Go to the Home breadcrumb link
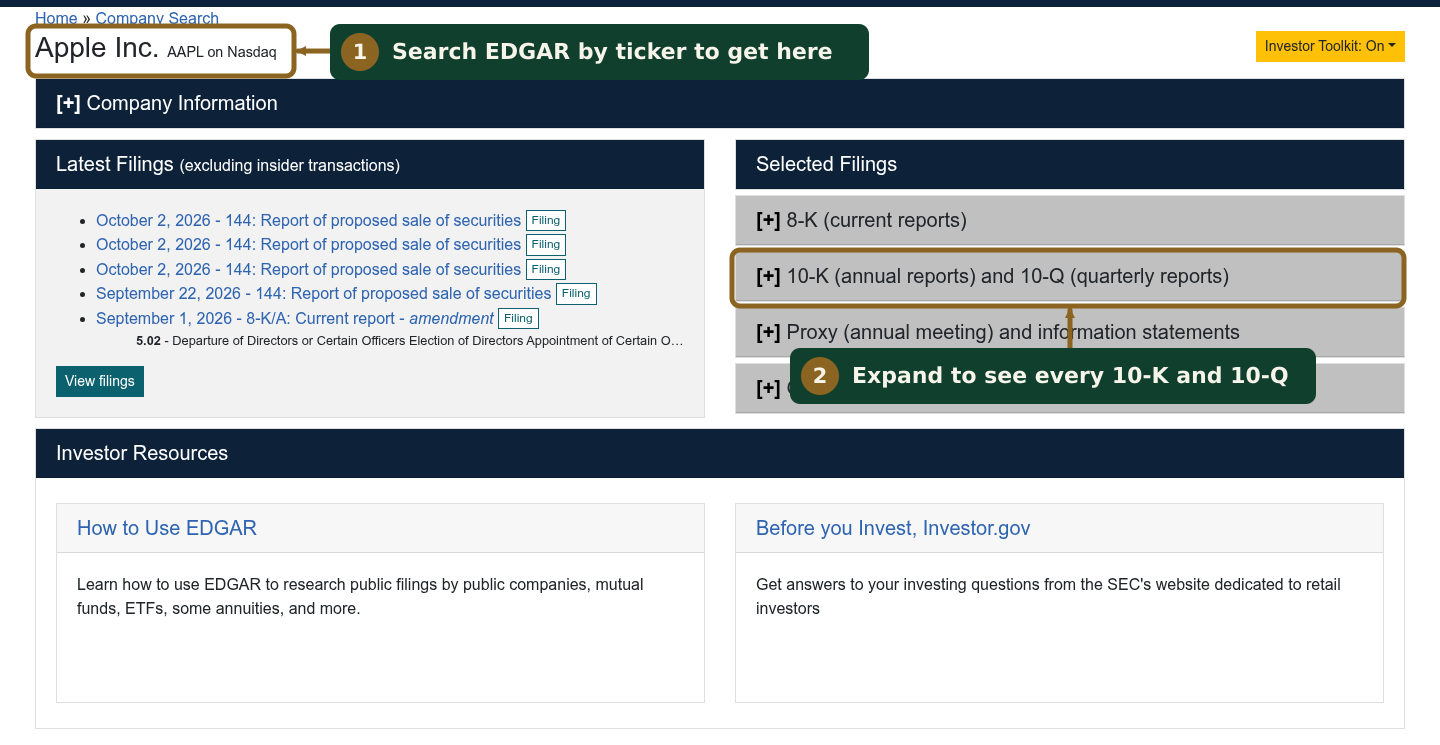The width and height of the screenshot is (1440, 745). click(56, 18)
